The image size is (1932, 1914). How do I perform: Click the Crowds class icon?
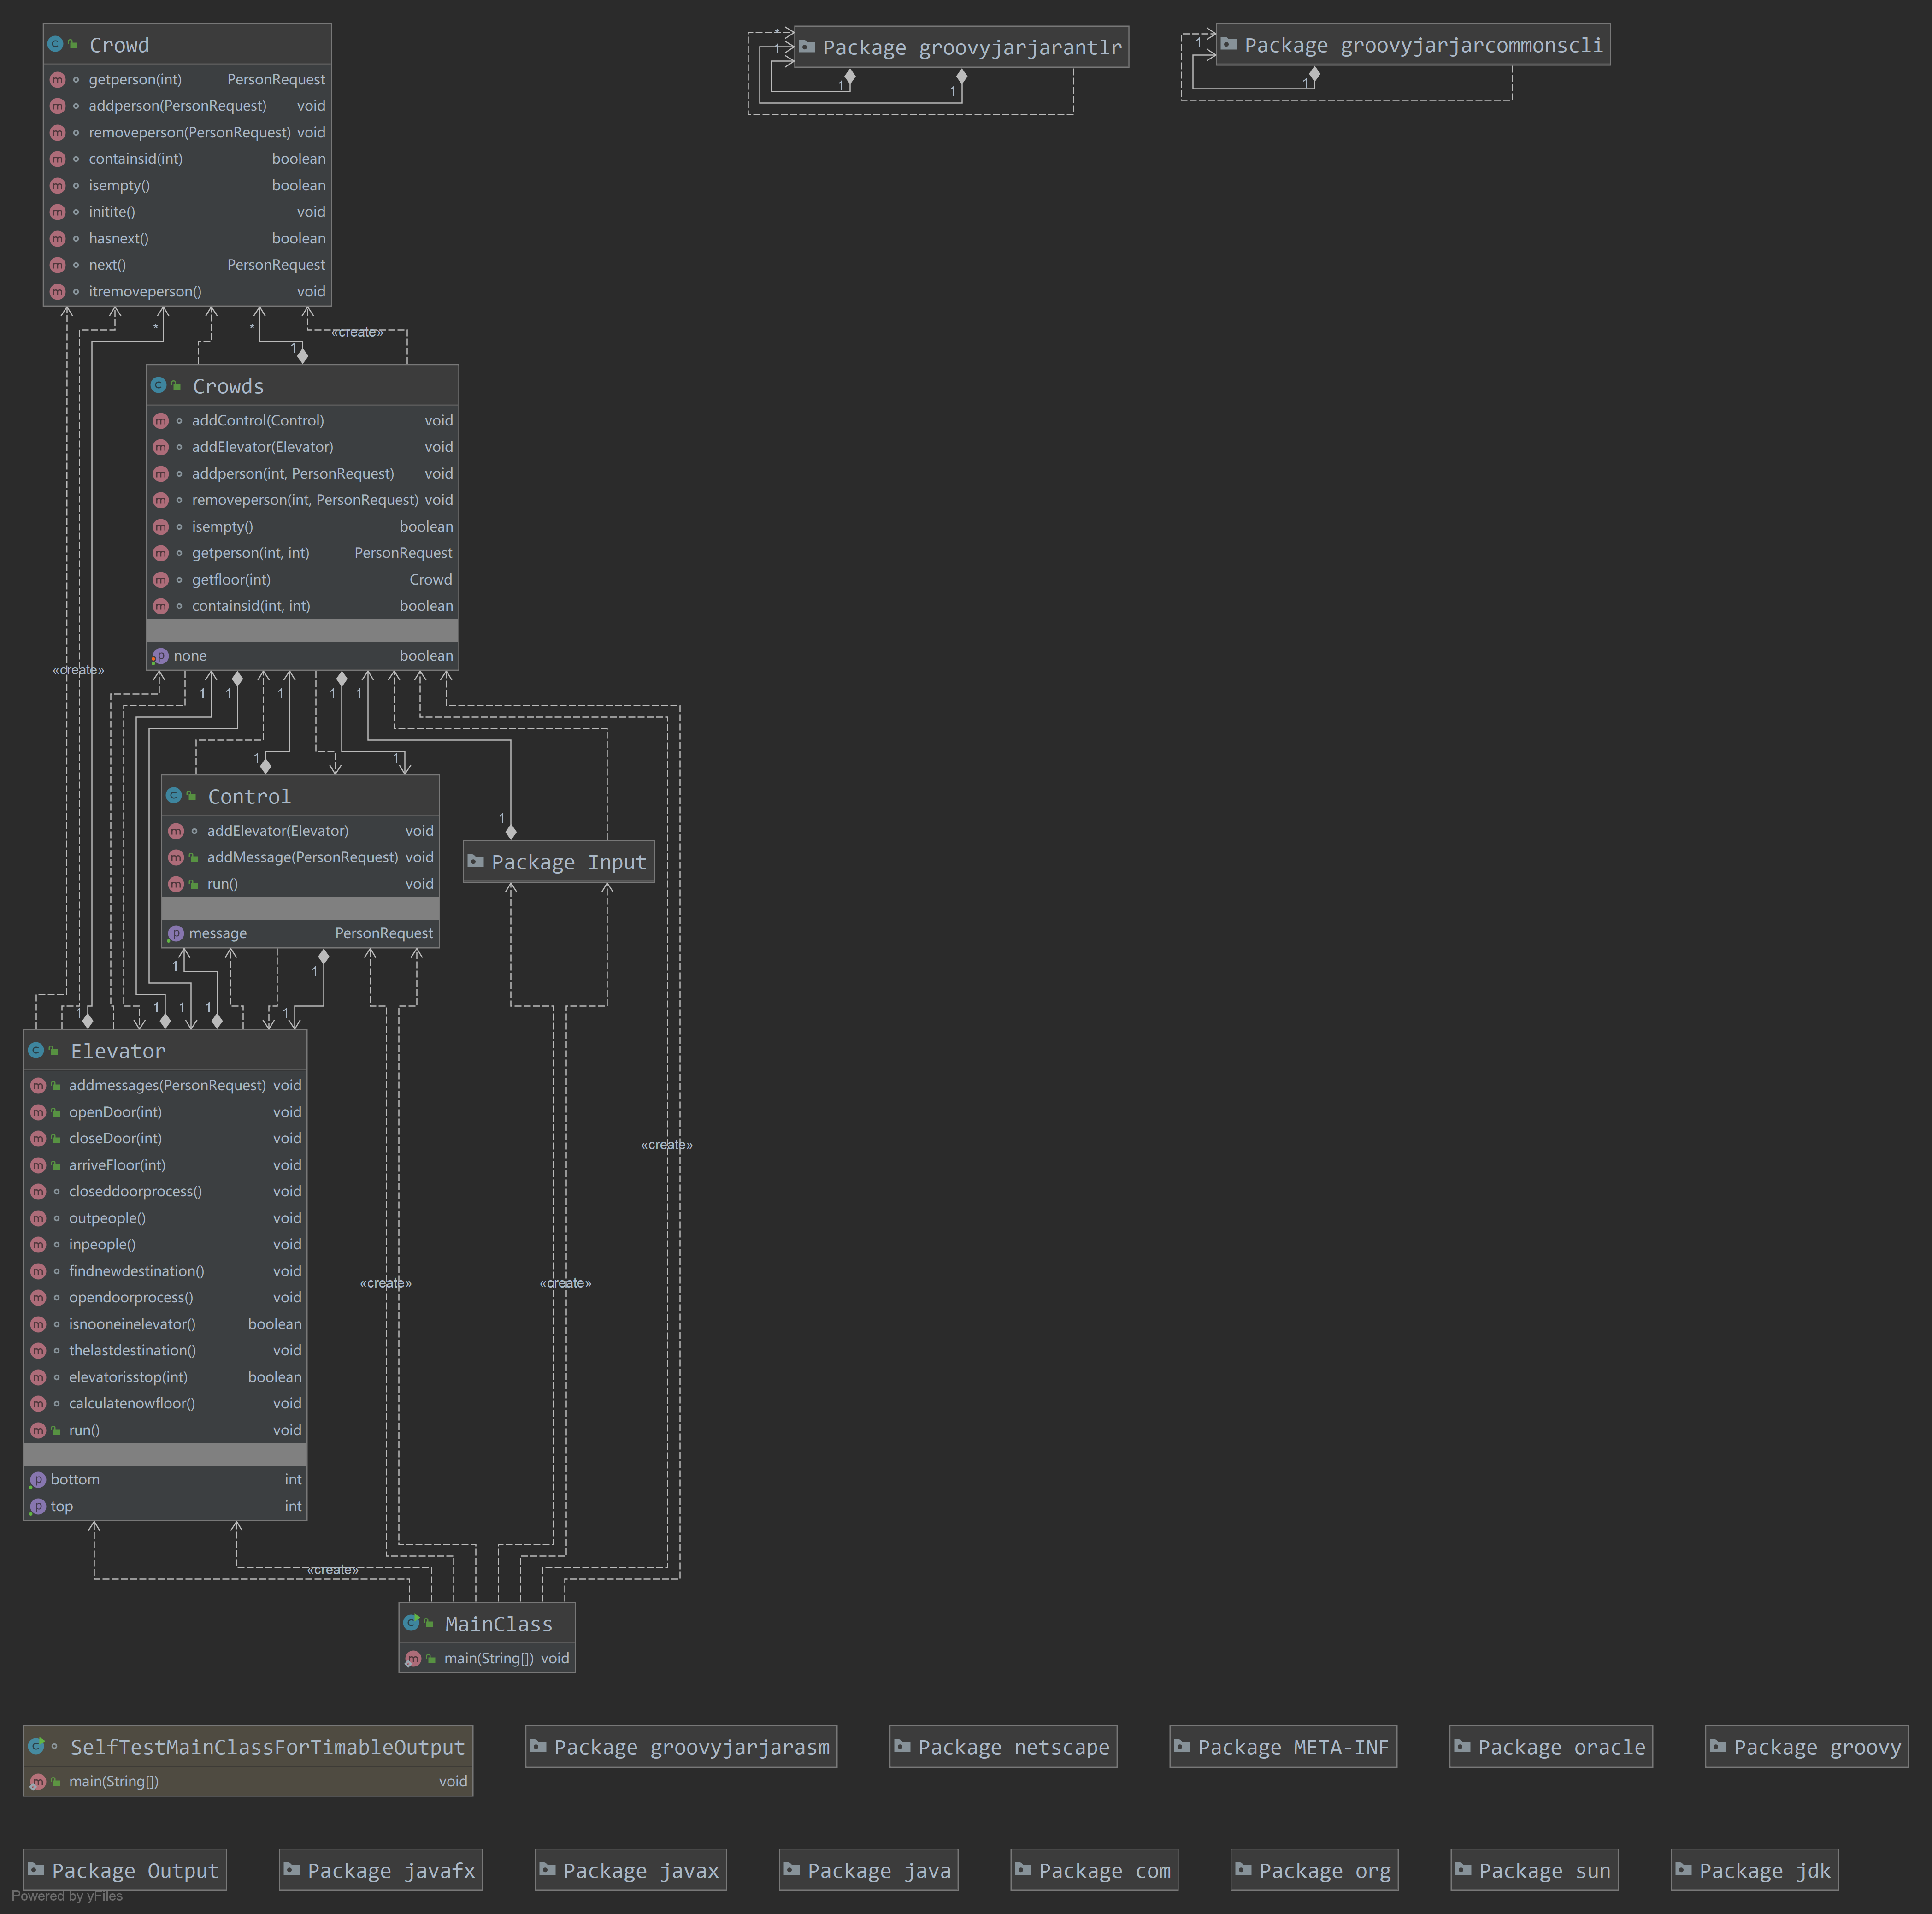point(158,385)
